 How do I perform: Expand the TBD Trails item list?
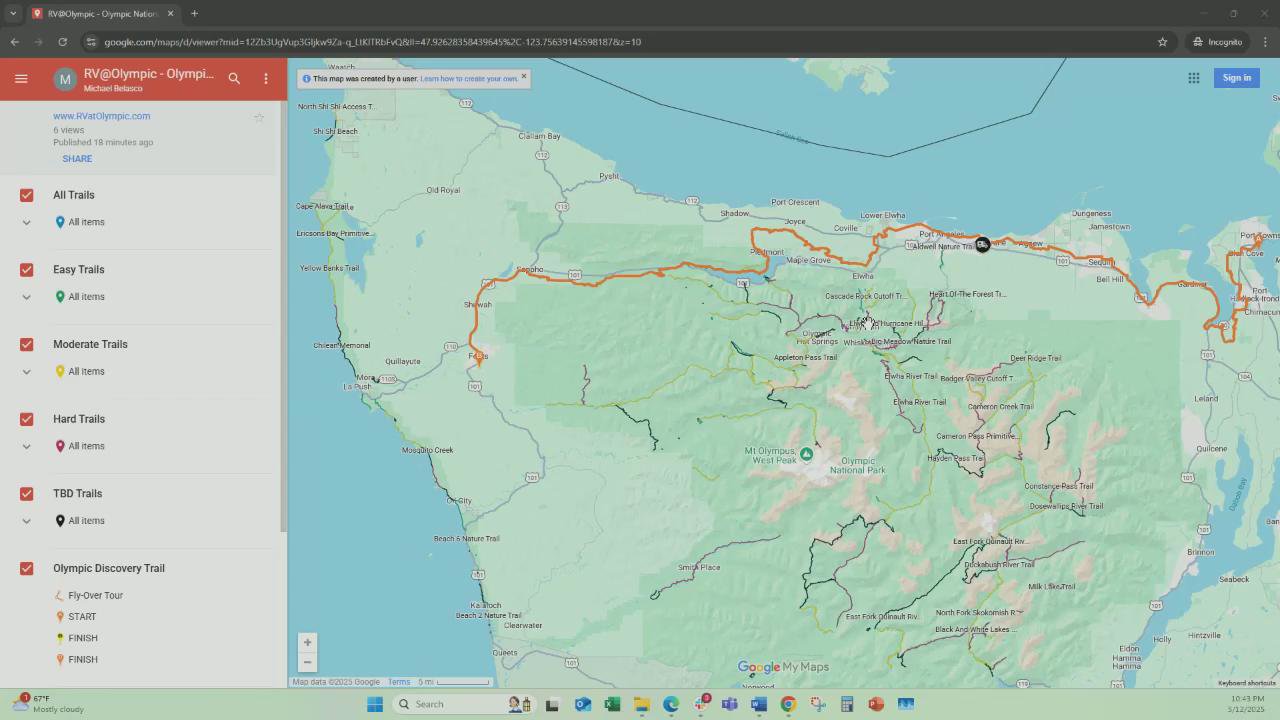[27, 521]
